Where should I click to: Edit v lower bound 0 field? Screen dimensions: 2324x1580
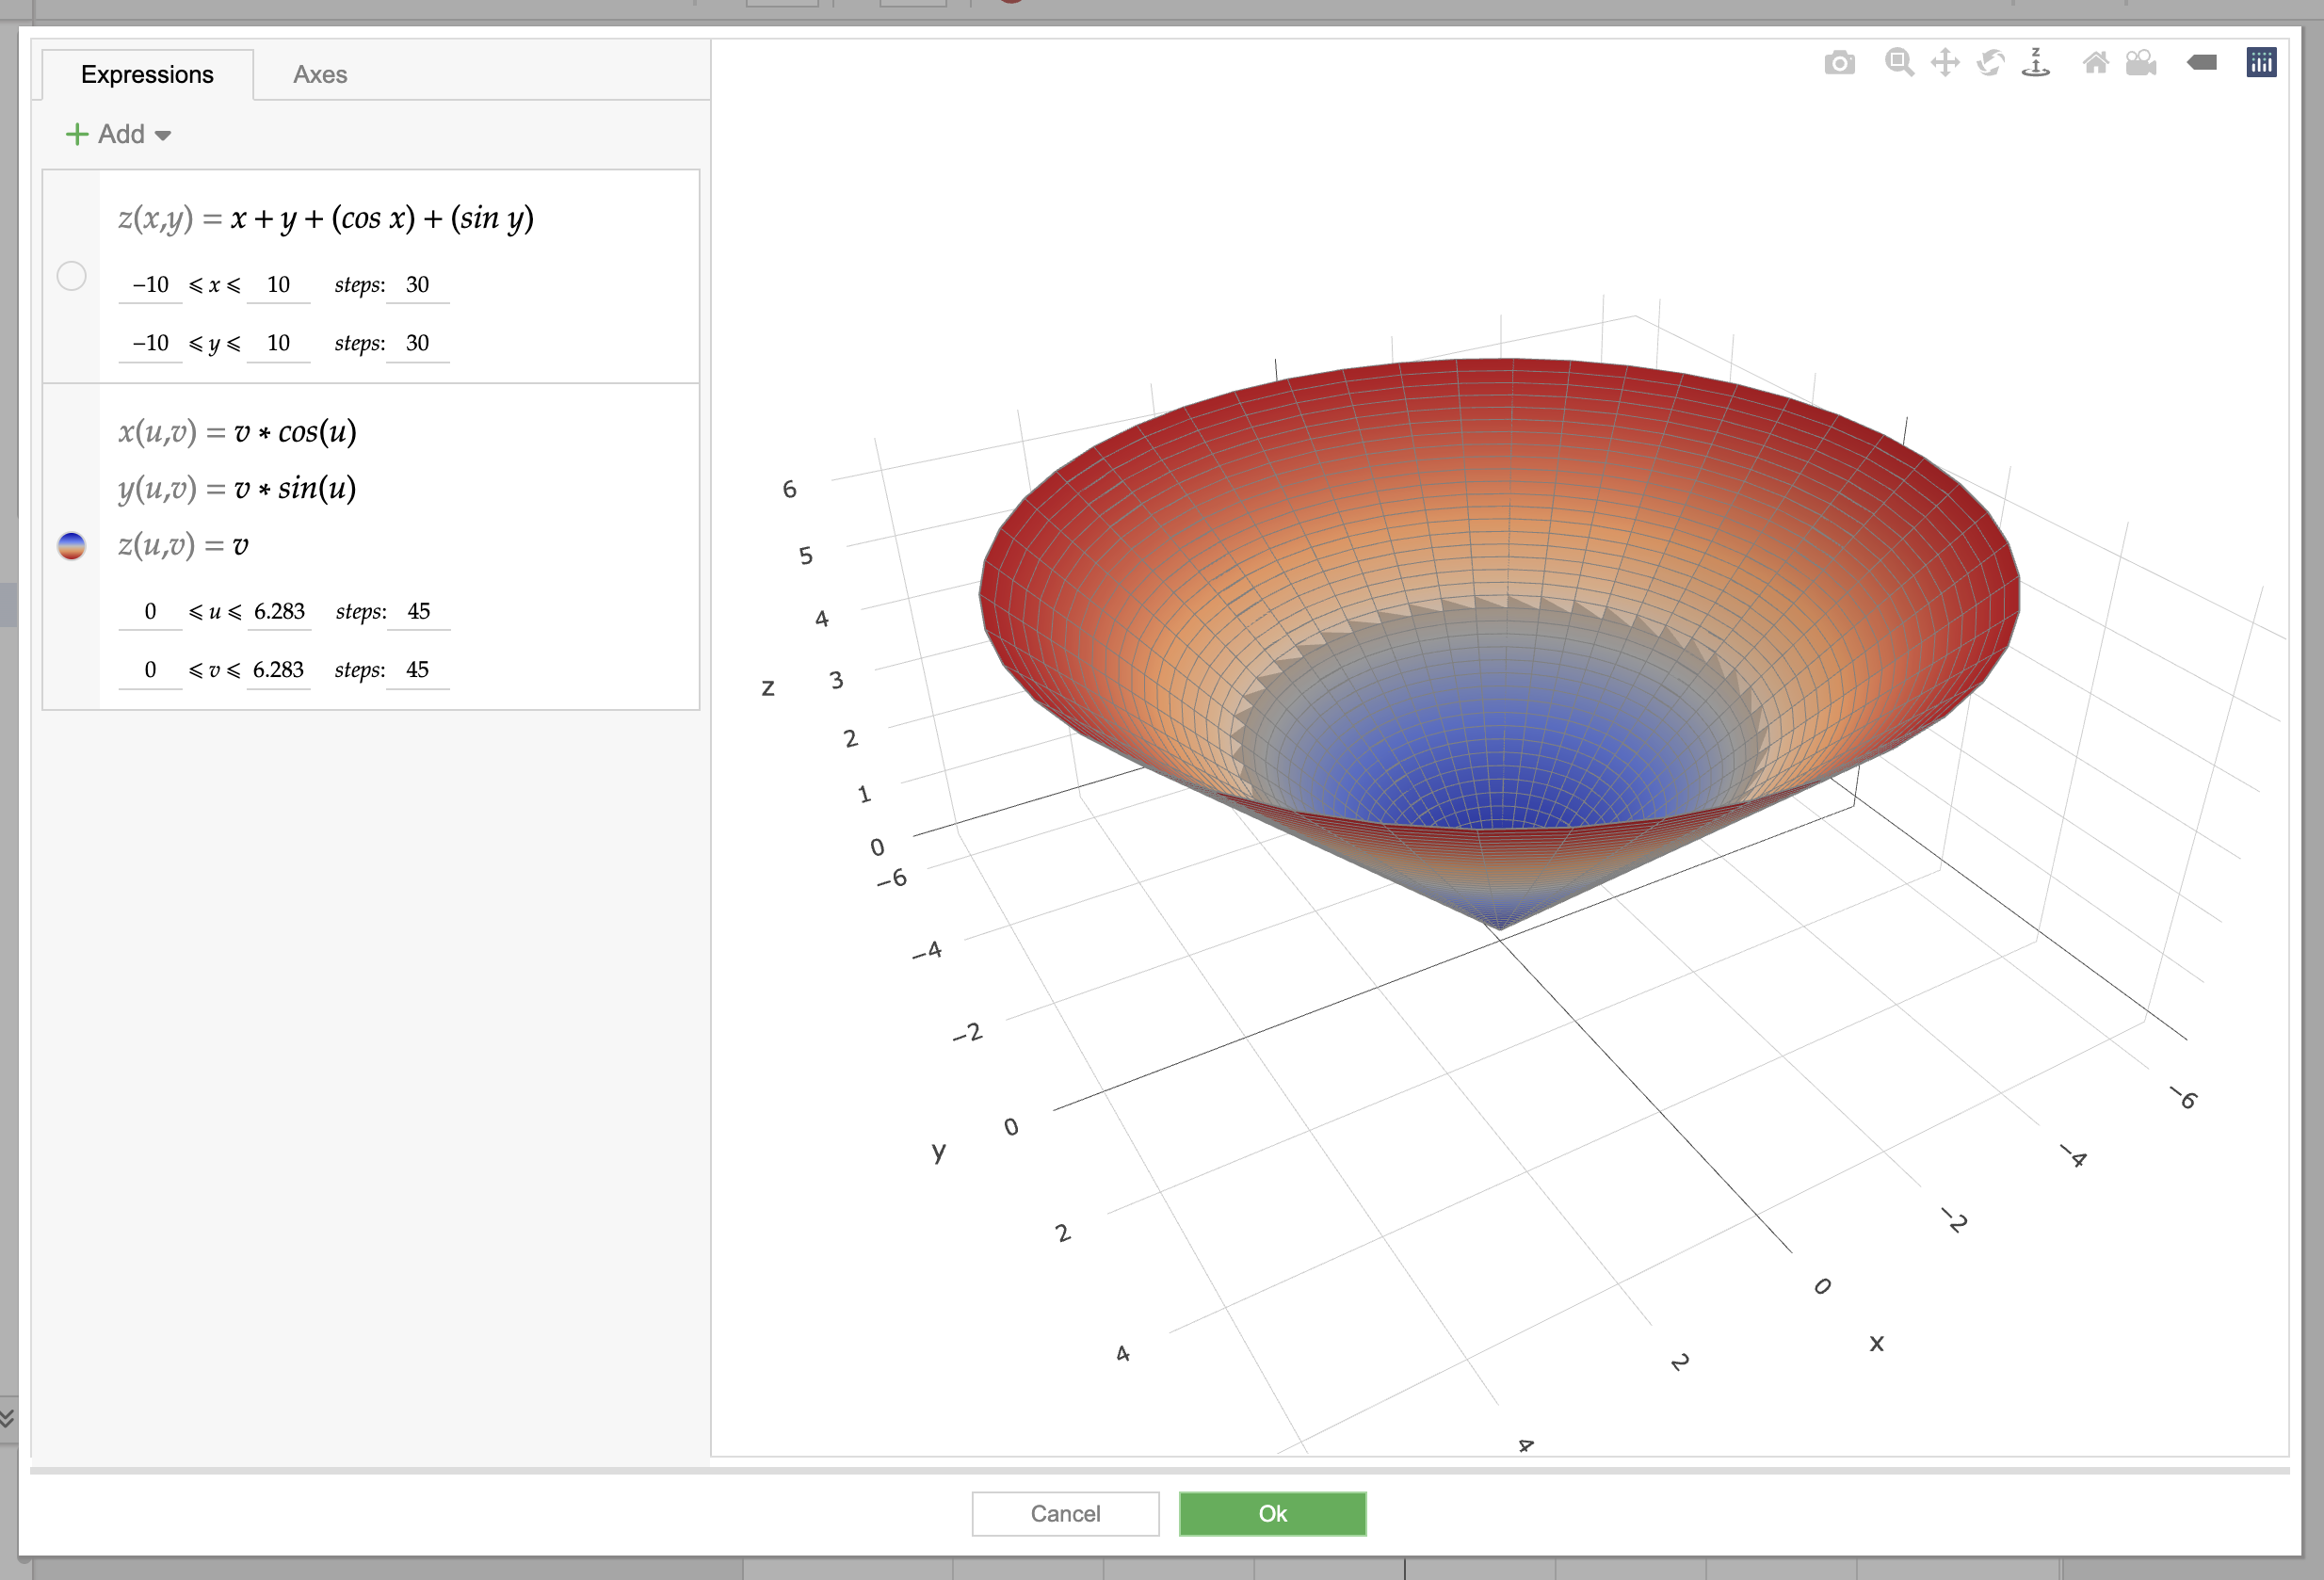150,670
